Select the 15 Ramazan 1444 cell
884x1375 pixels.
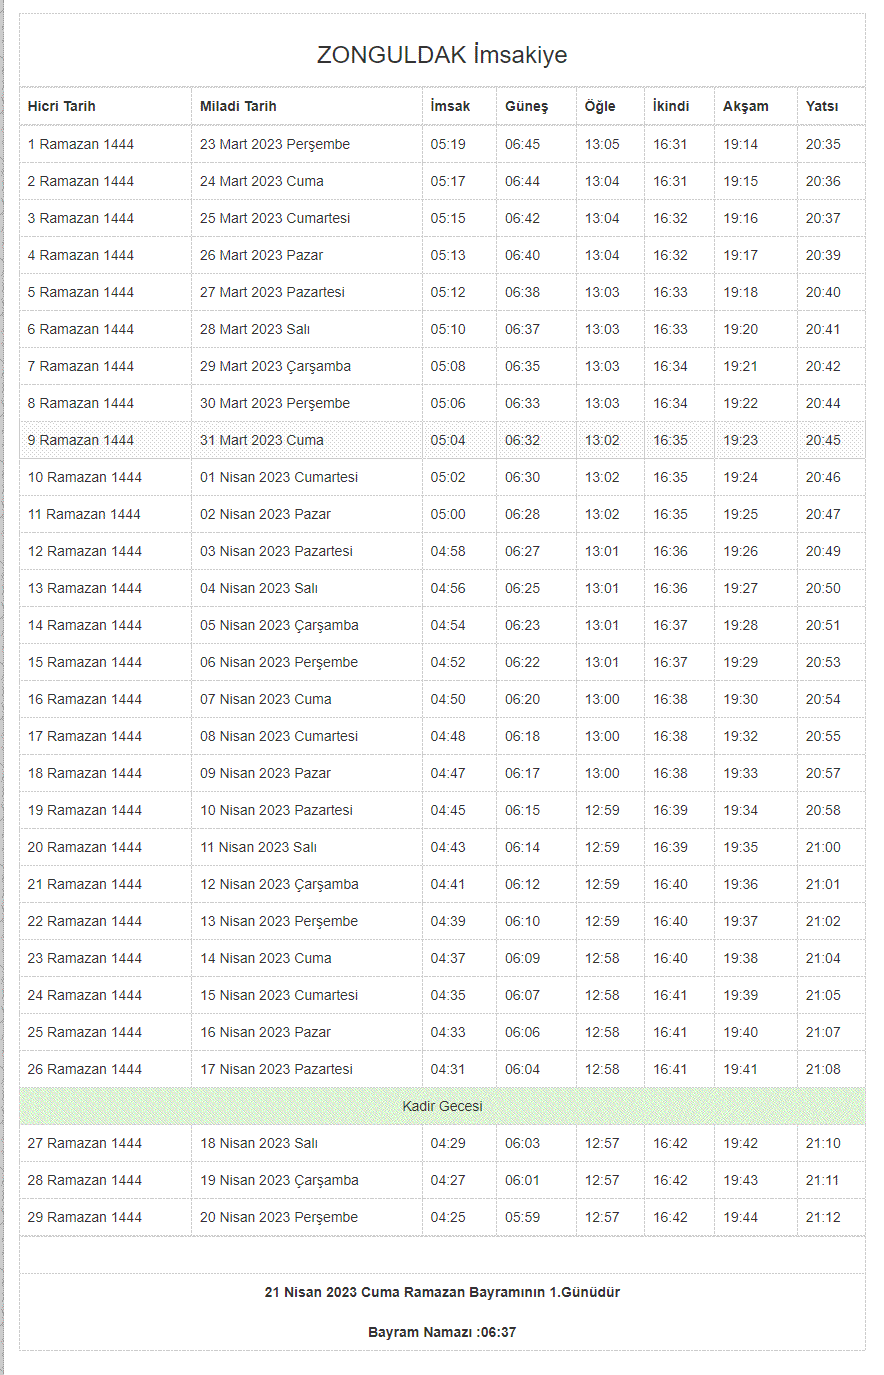click(85, 662)
